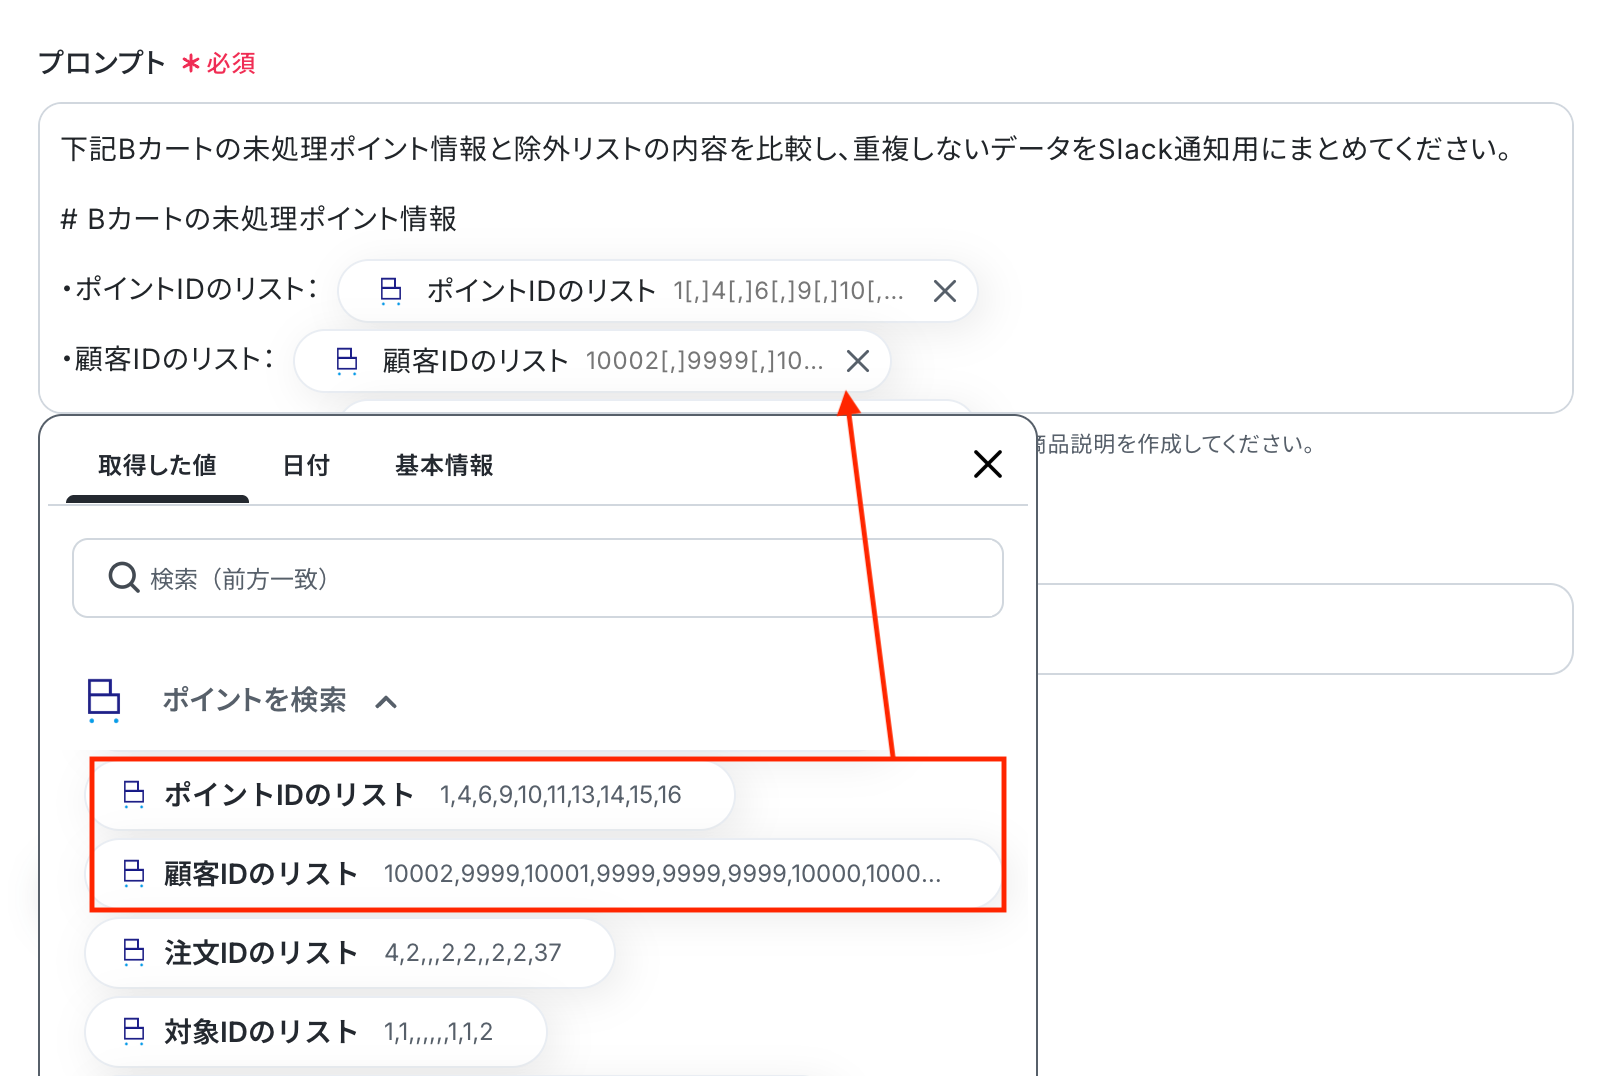Click the cart icon in prompt ポイントID chip
The image size is (1614, 1076).
click(391, 291)
